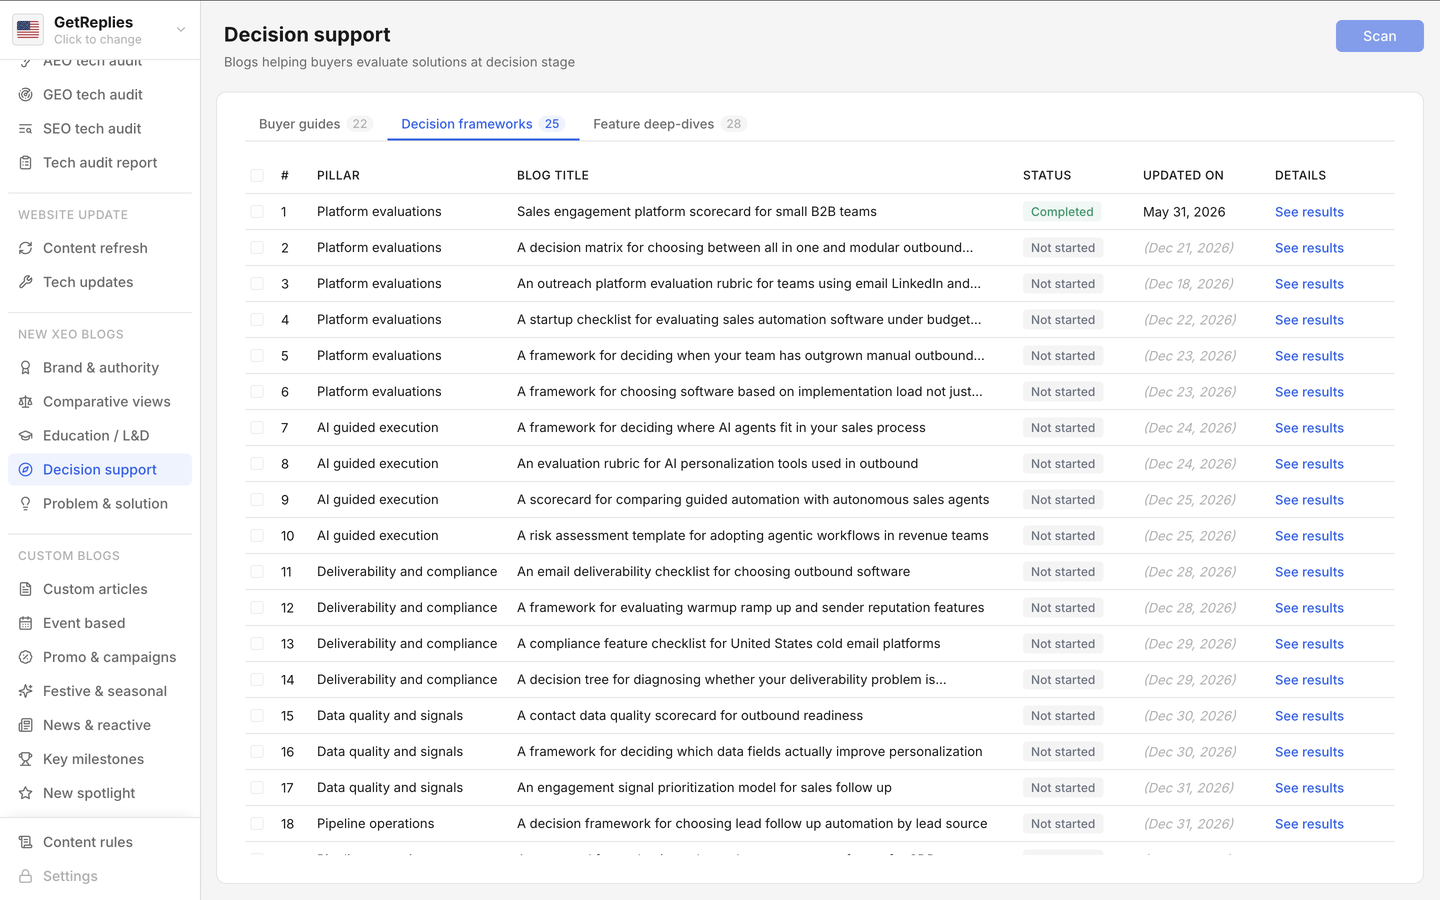Click the Scan button
Screen dimensions: 1440x900
point(1379,36)
